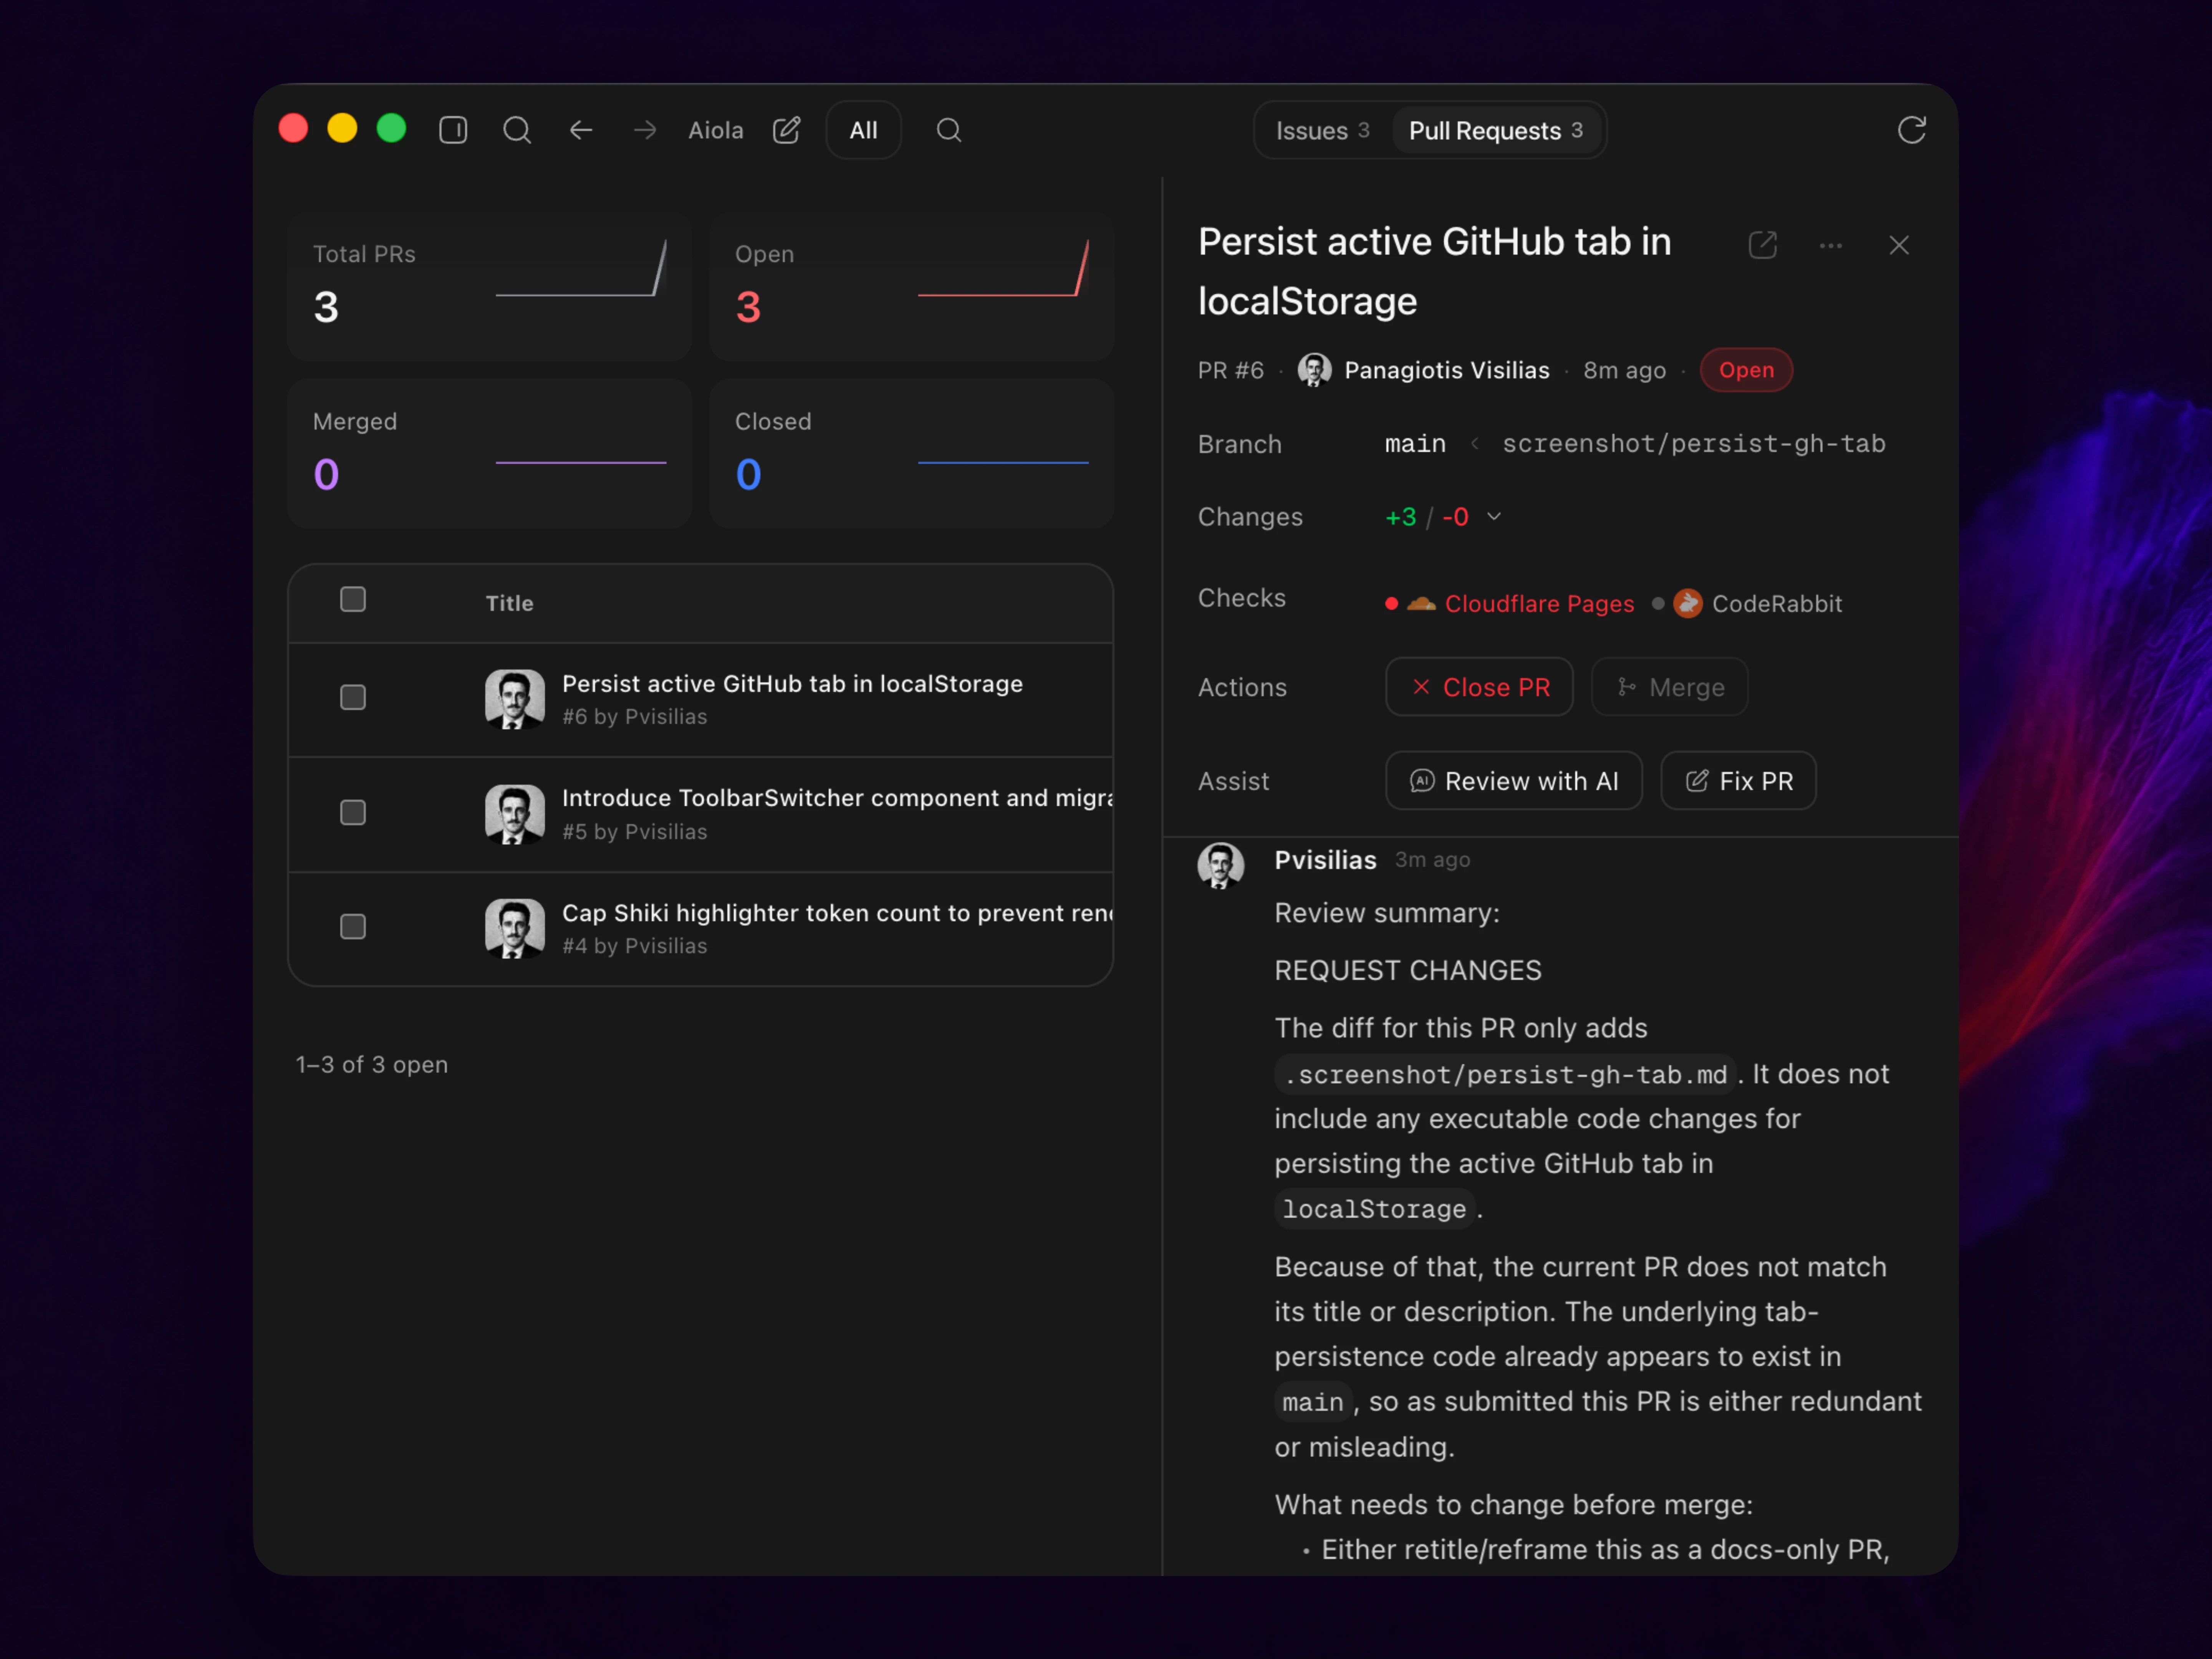Refresh the pull request list
The image size is (2212, 1659).
1912,130
